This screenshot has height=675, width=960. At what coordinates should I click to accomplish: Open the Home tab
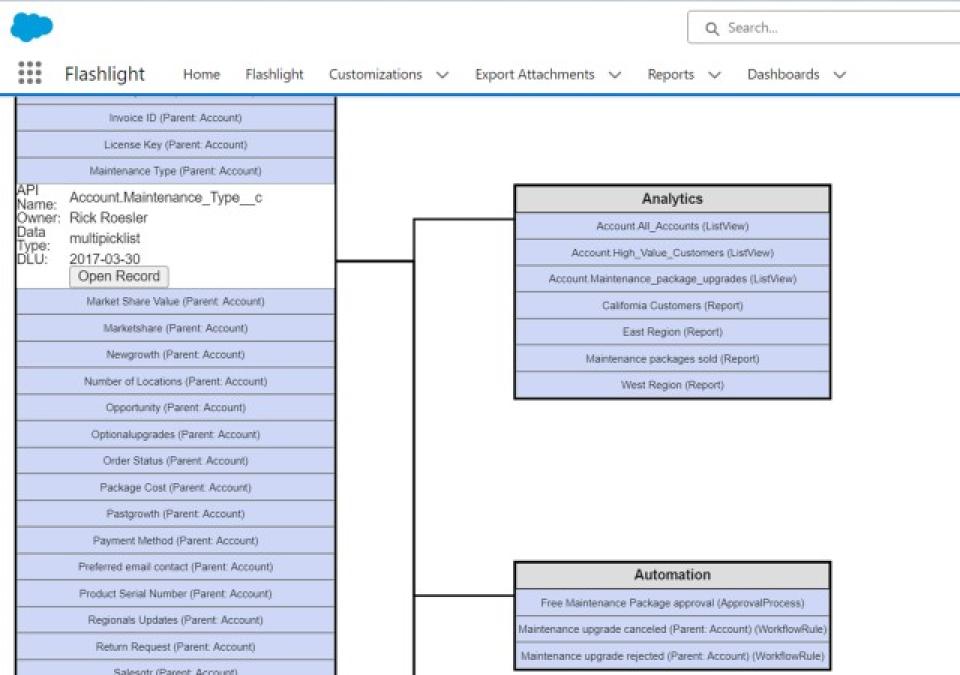tap(201, 74)
